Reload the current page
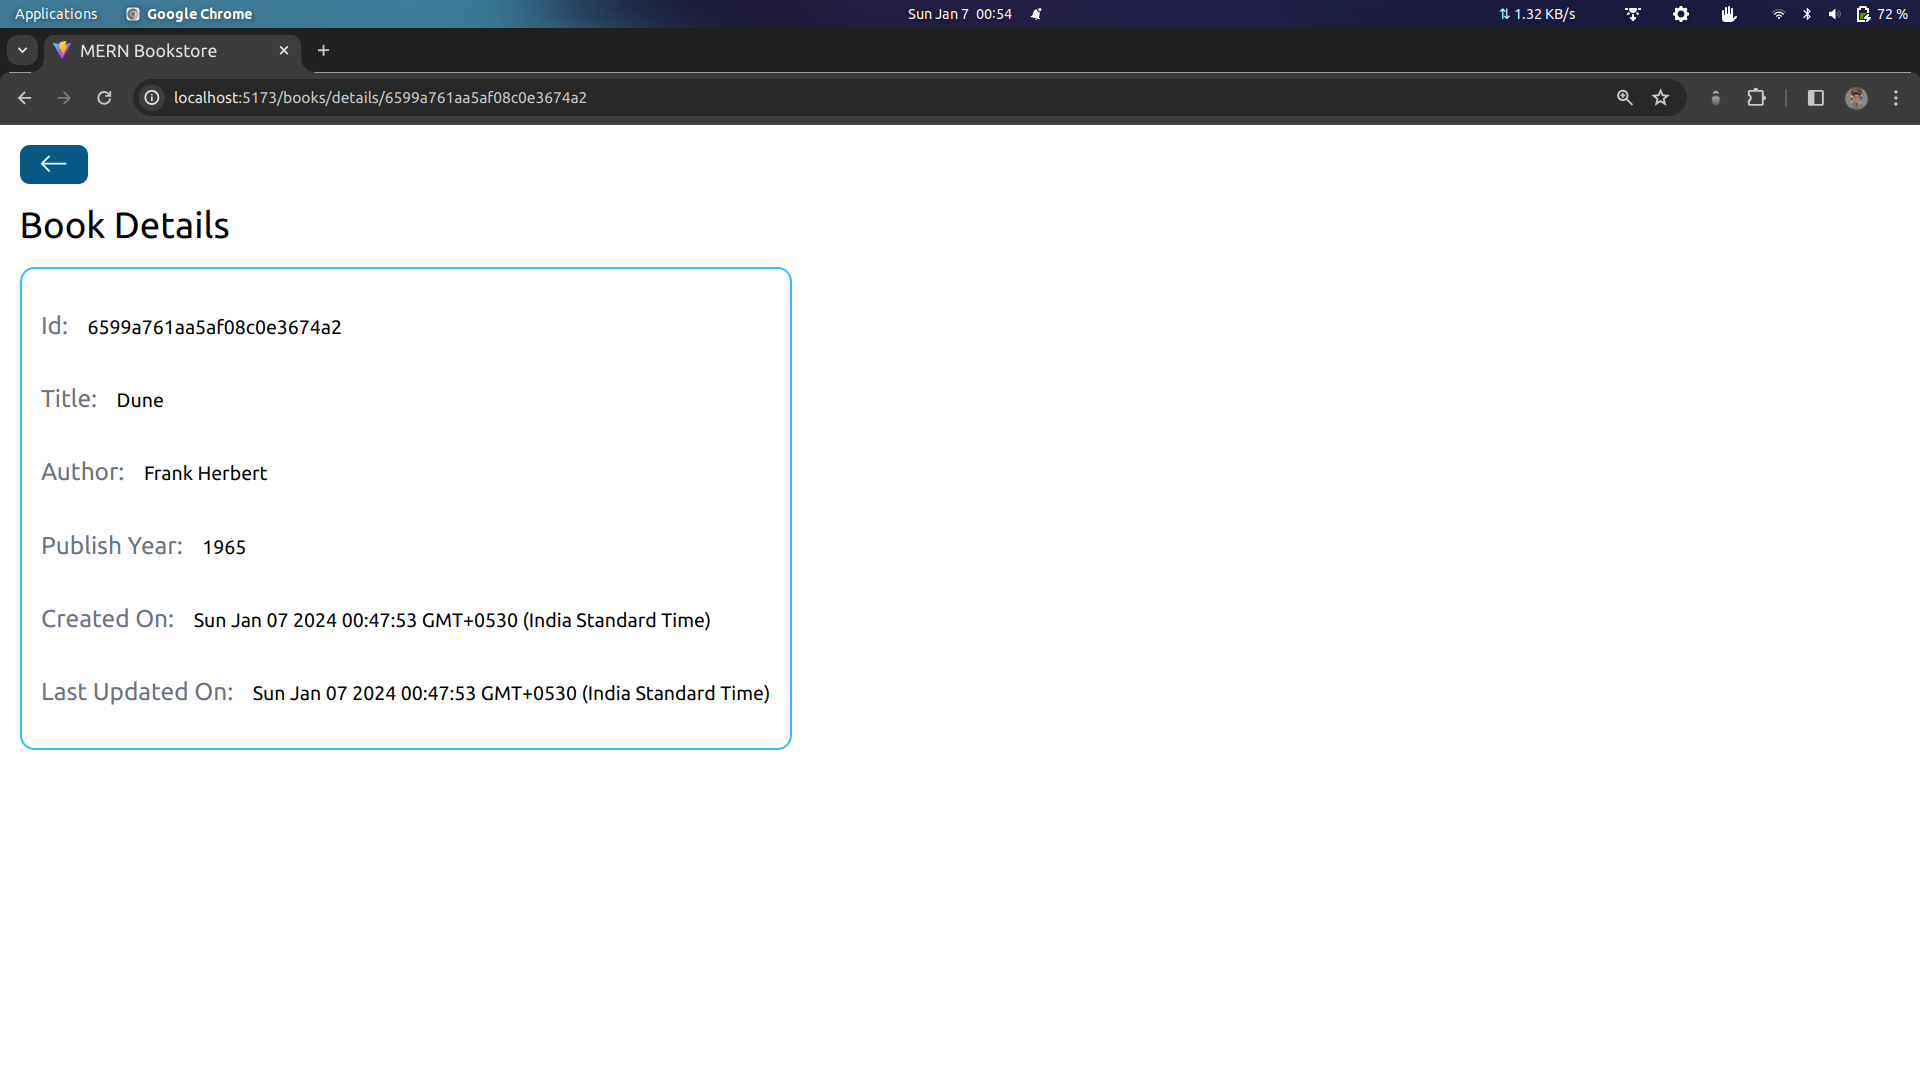1920x1080 pixels. 104,97
